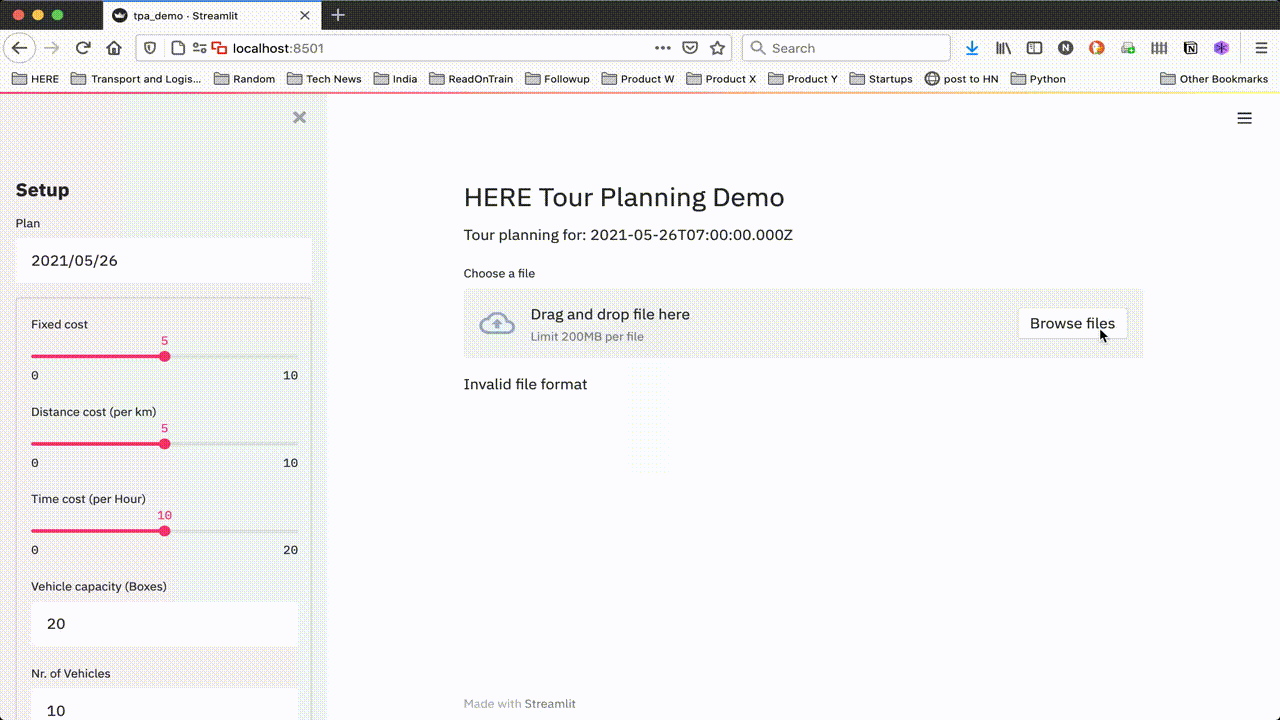Open the post to HN bookmark
This screenshot has width=1280, height=720.
(961, 79)
